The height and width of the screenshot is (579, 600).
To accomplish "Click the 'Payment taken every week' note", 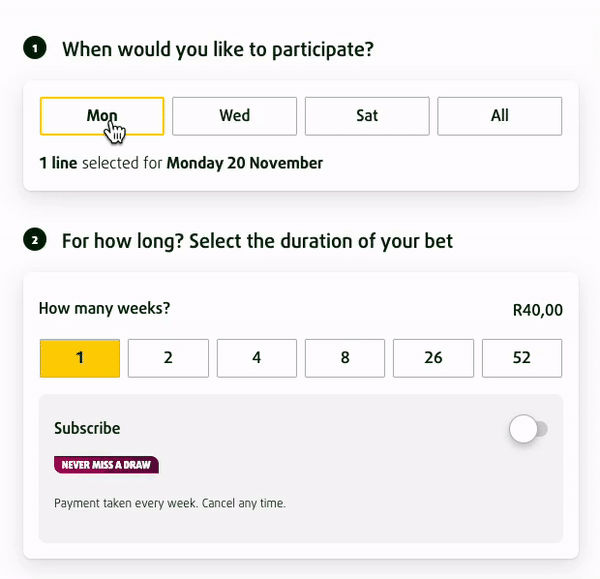I will 169,504.
